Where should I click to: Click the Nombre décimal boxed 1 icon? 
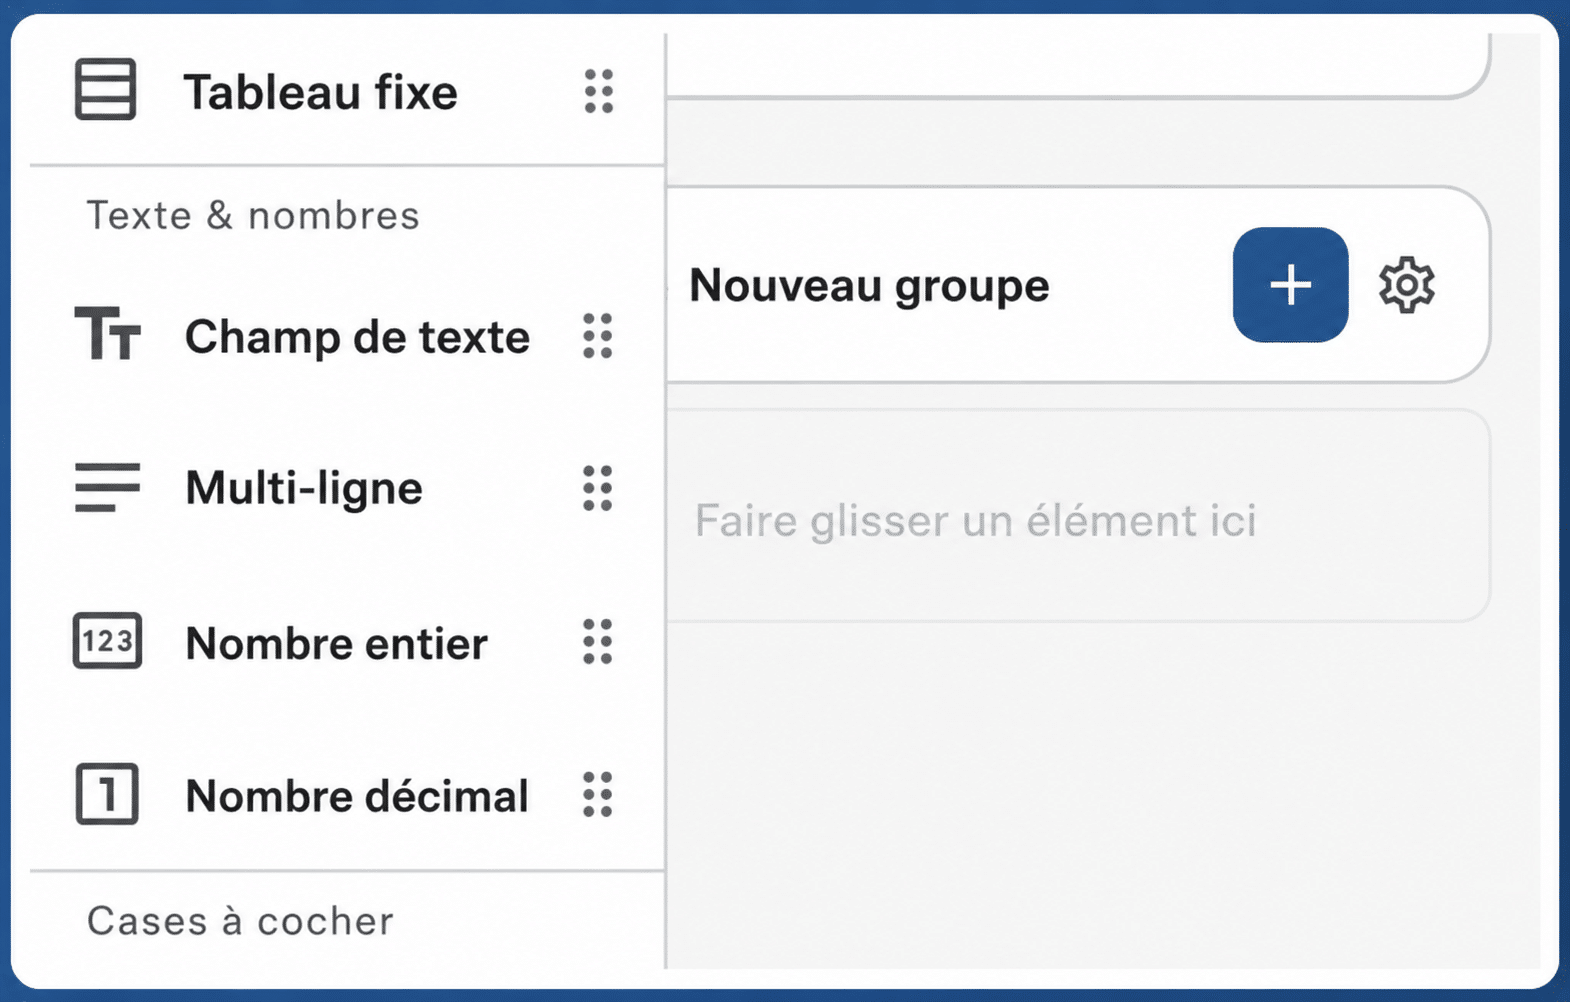click(107, 794)
